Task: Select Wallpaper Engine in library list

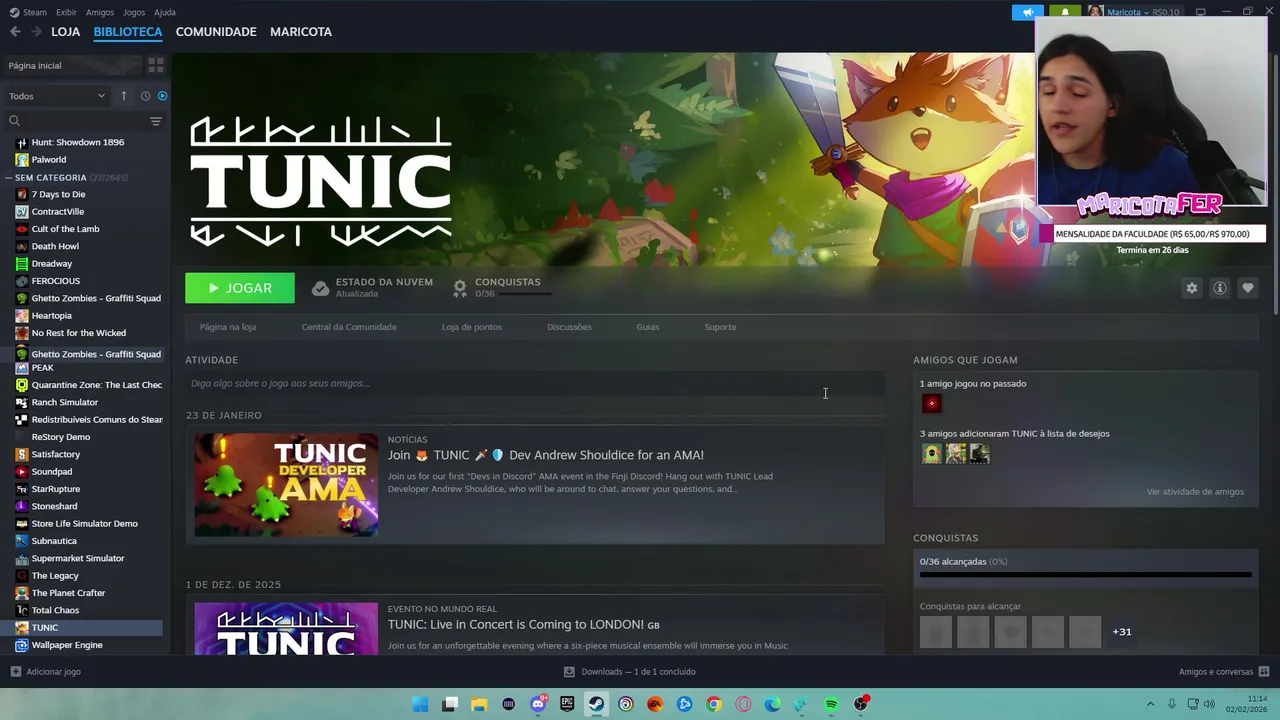Action: [x=67, y=645]
